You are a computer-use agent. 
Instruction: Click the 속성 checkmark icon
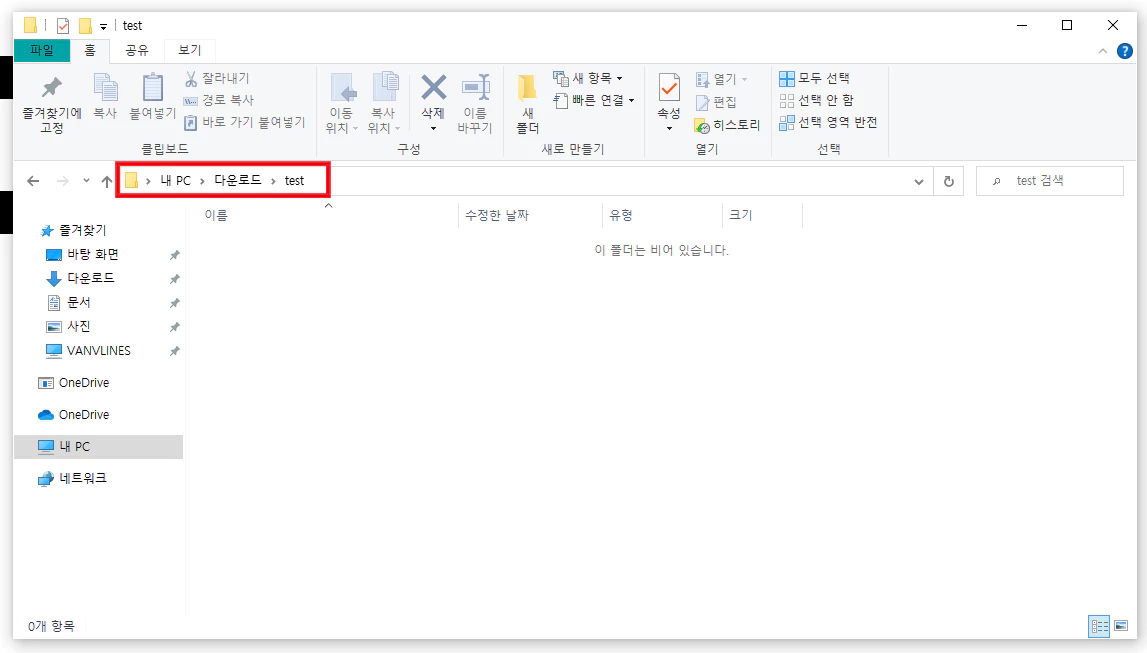[x=669, y=87]
